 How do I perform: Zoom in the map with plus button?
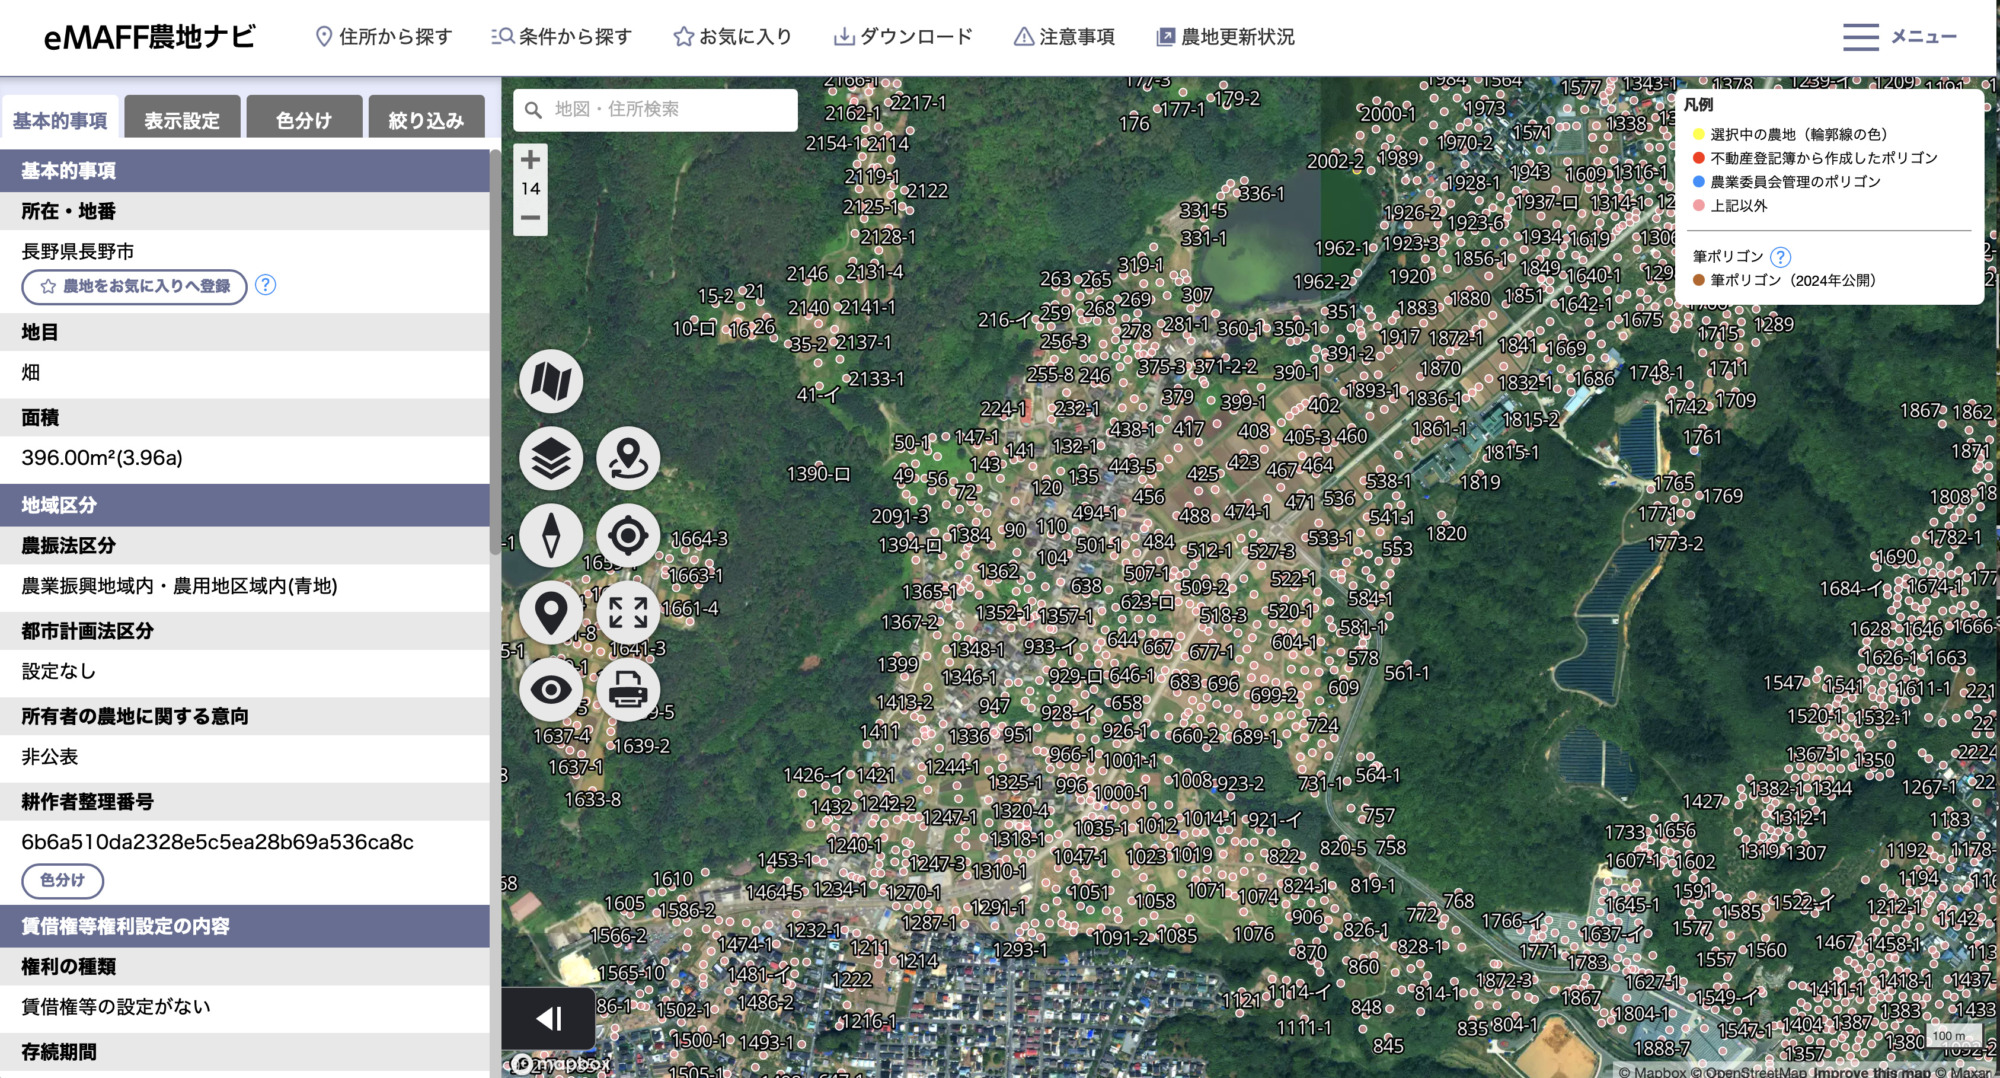530,159
